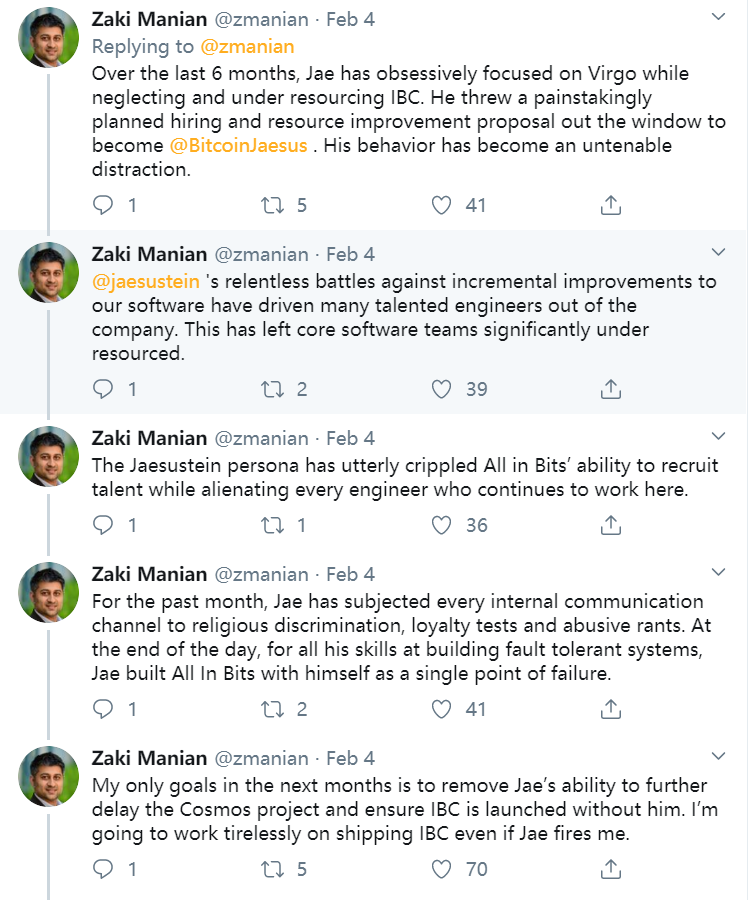Expand options caret on the @jaesustein tweet
The image size is (751, 900).
pyautogui.click(x=718, y=252)
